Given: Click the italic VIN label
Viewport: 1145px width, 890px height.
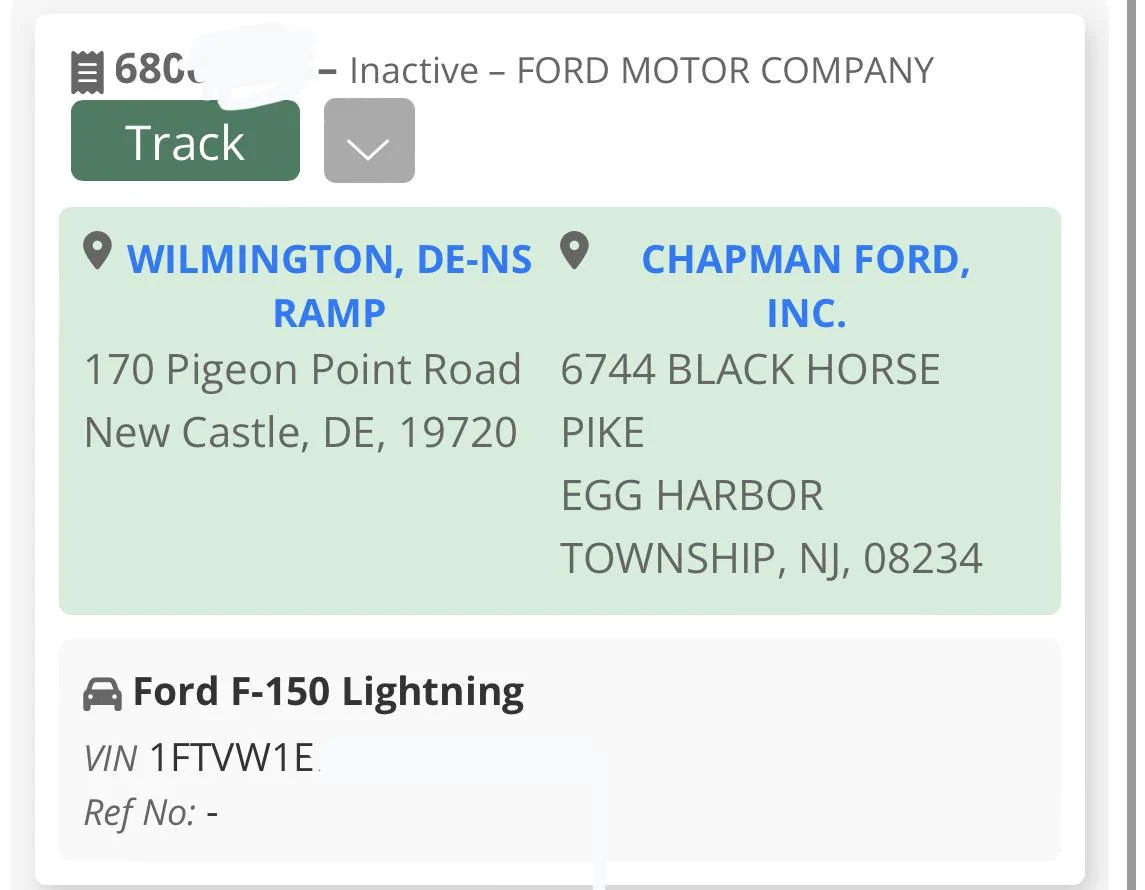Looking at the screenshot, I should [x=111, y=759].
